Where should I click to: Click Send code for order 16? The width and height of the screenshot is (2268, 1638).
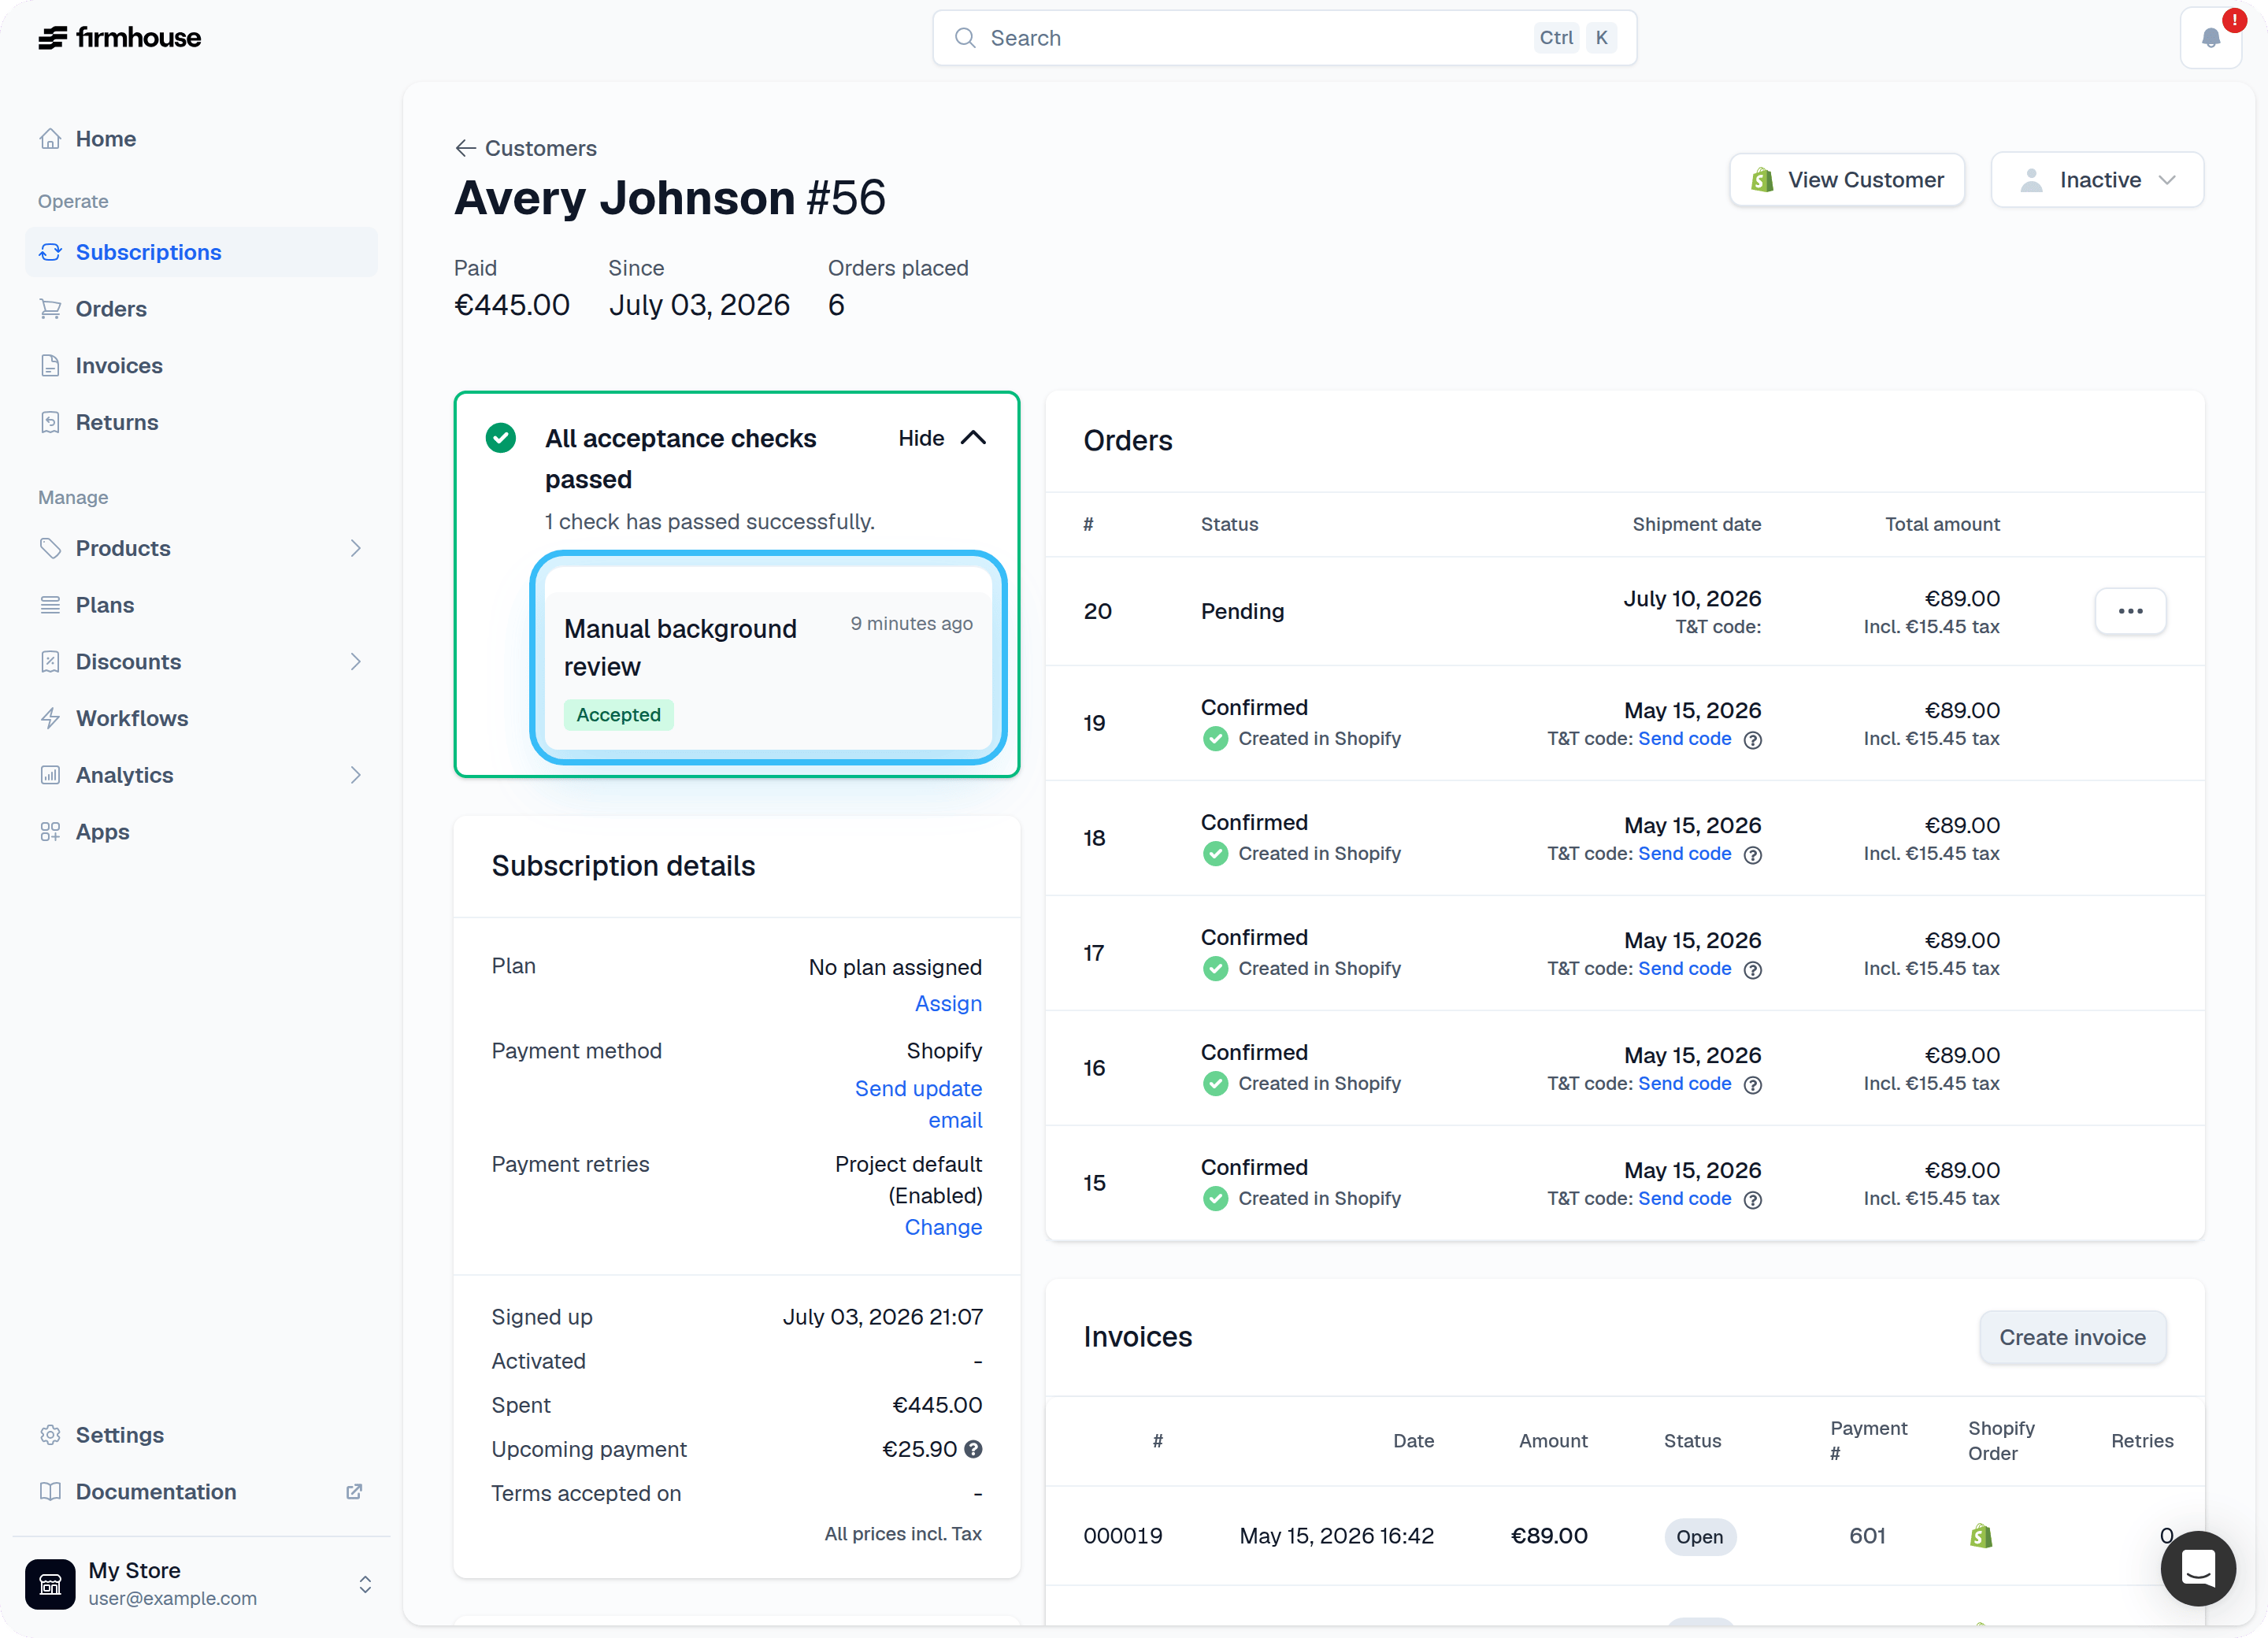click(x=1684, y=1084)
